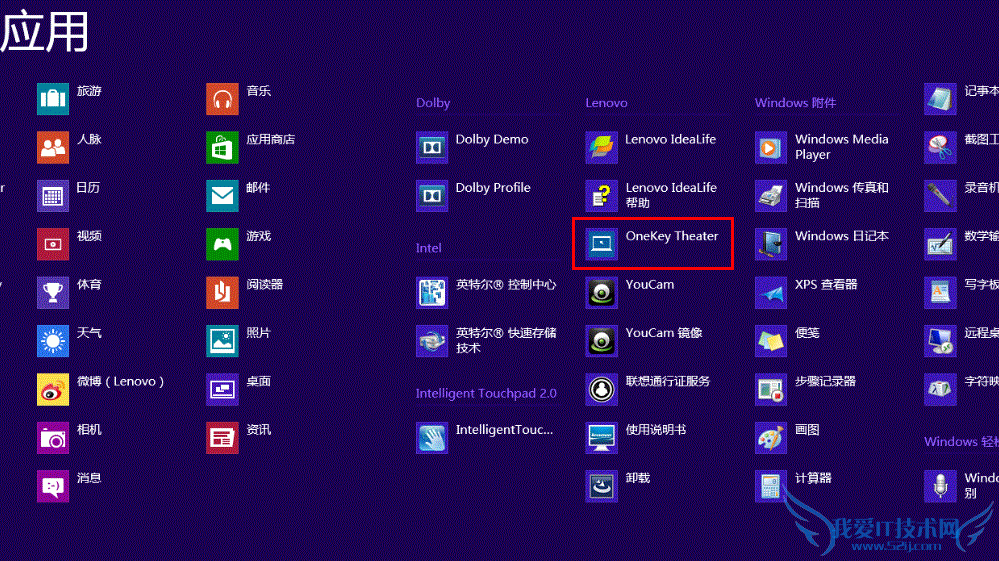Open the 联想通行证服务 icon

601,389
